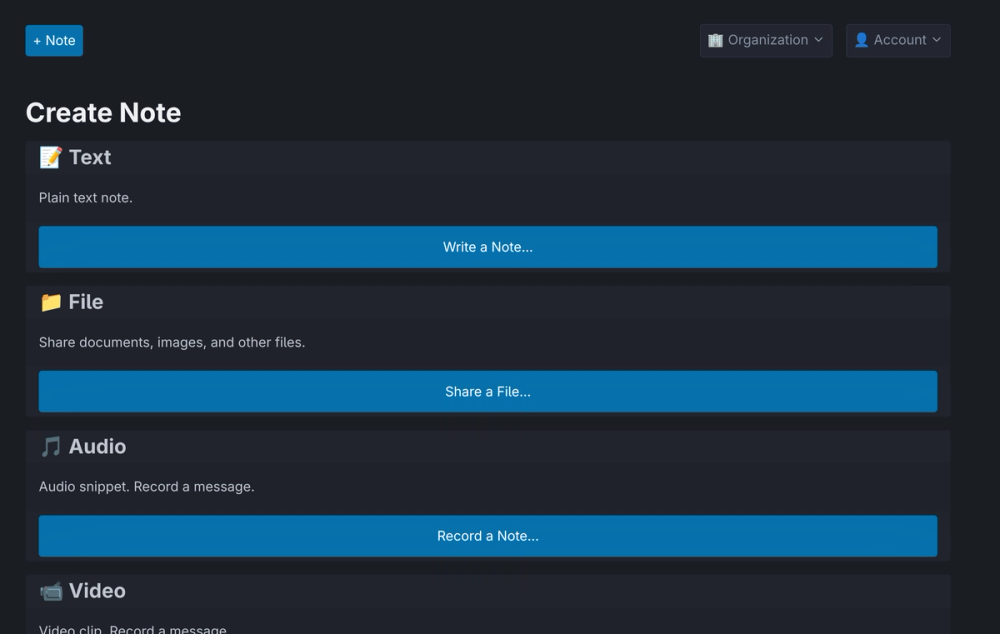
Task: Click the building icon in Organization menu
Action: (716, 40)
